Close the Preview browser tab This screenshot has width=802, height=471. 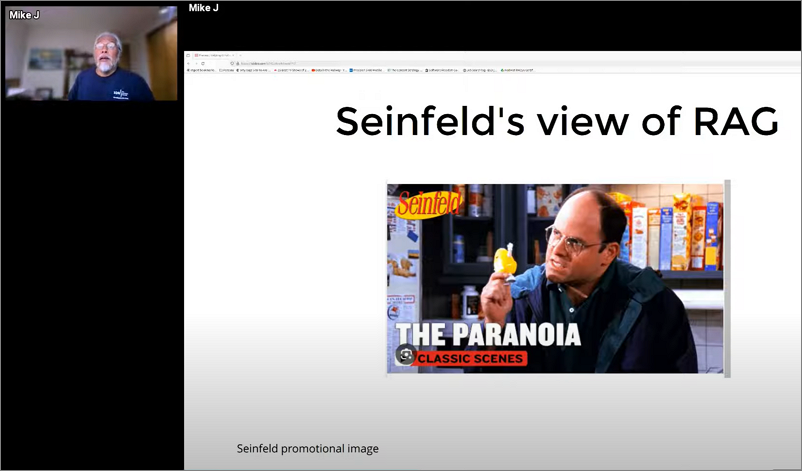[x=233, y=55]
